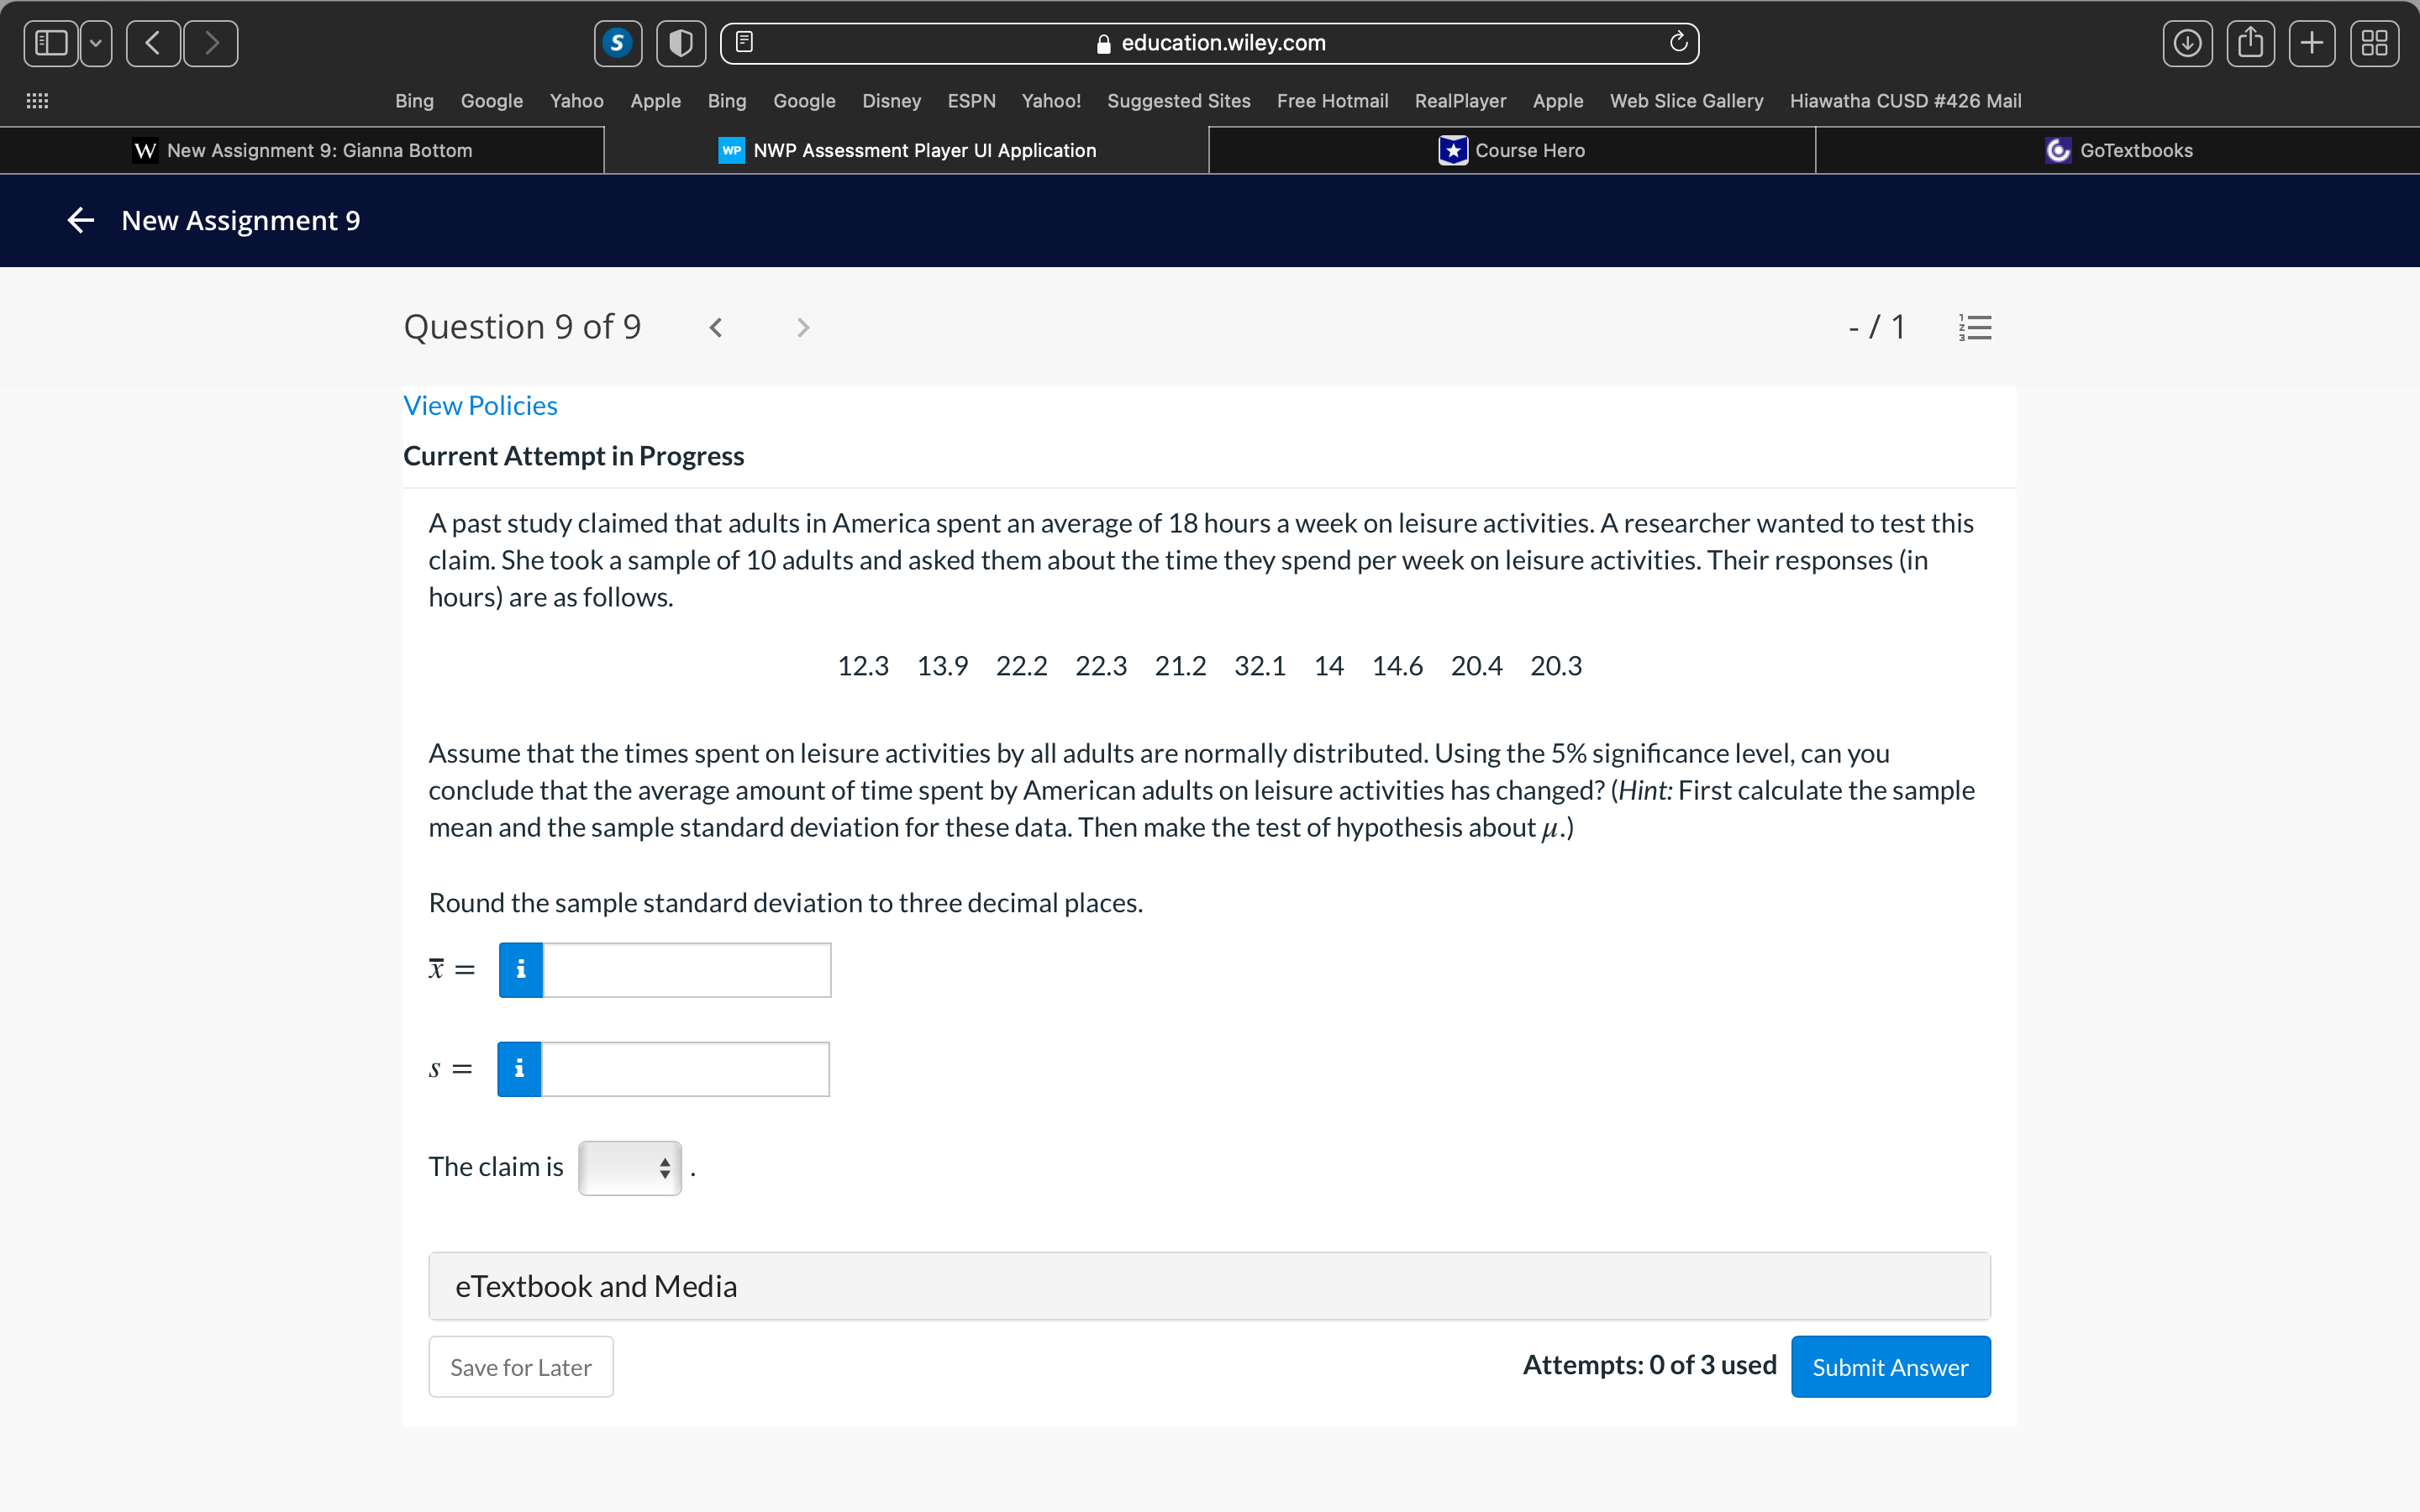2420x1512 pixels.
Task: Click the Submit Answer button
Action: tap(1890, 1366)
